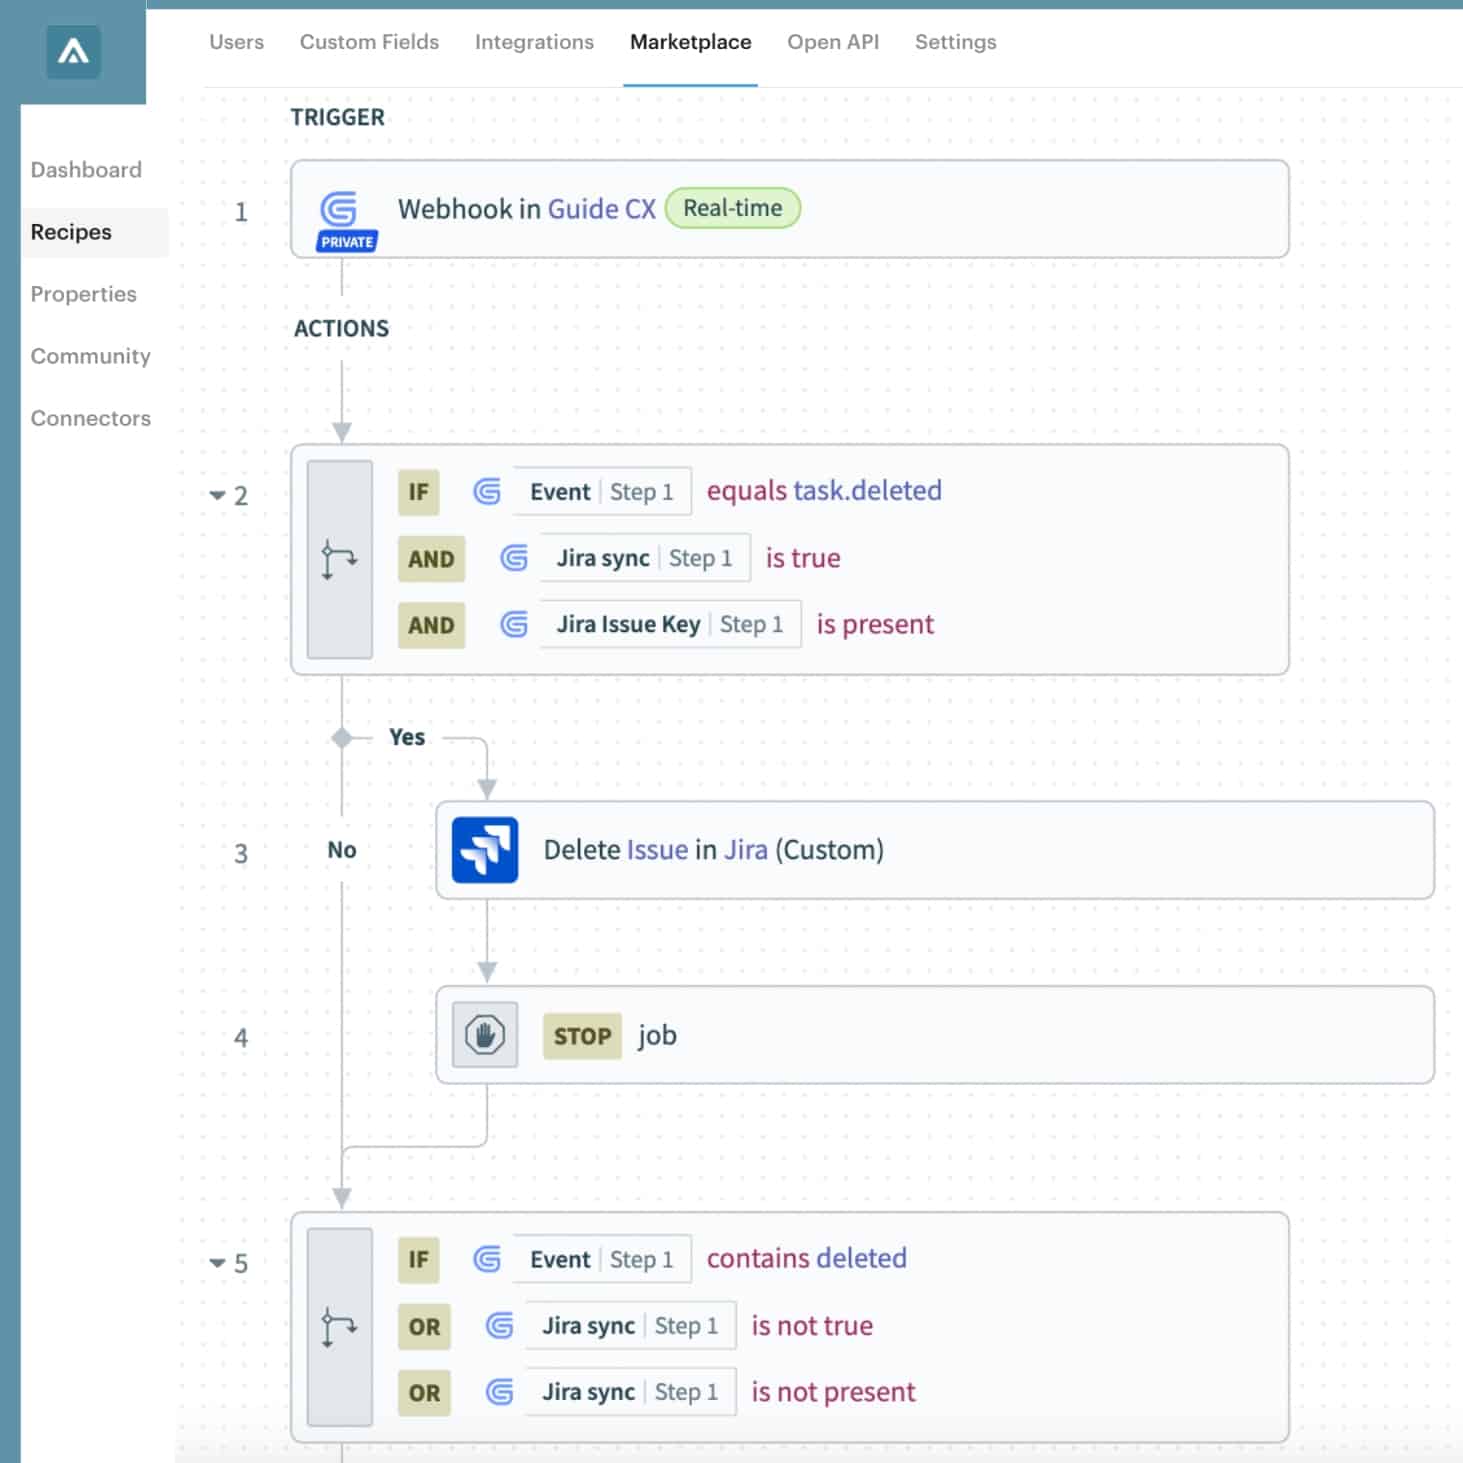Click the Guide CX link in the Webhook trigger
1463x1463 pixels.
point(602,209)
